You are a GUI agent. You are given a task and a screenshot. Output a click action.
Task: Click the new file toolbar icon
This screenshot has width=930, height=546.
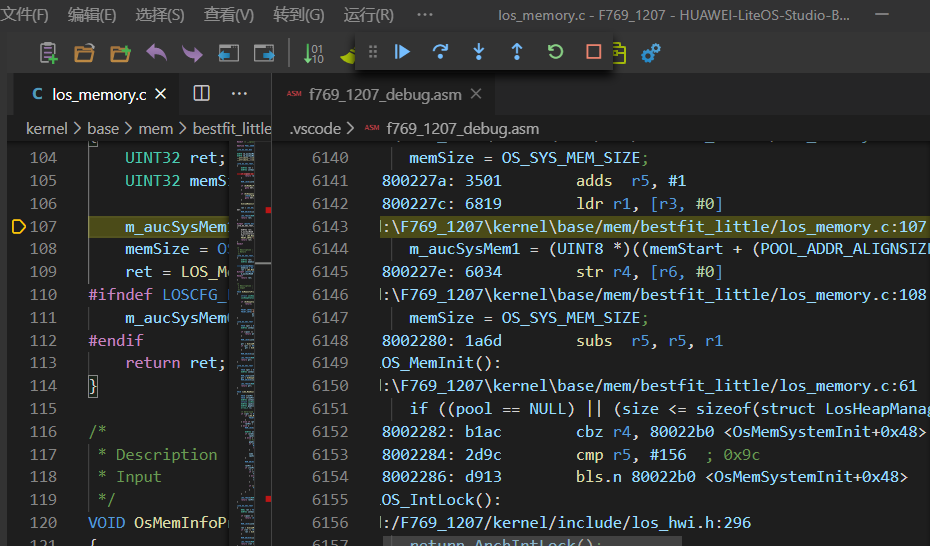tap(48, 53)
